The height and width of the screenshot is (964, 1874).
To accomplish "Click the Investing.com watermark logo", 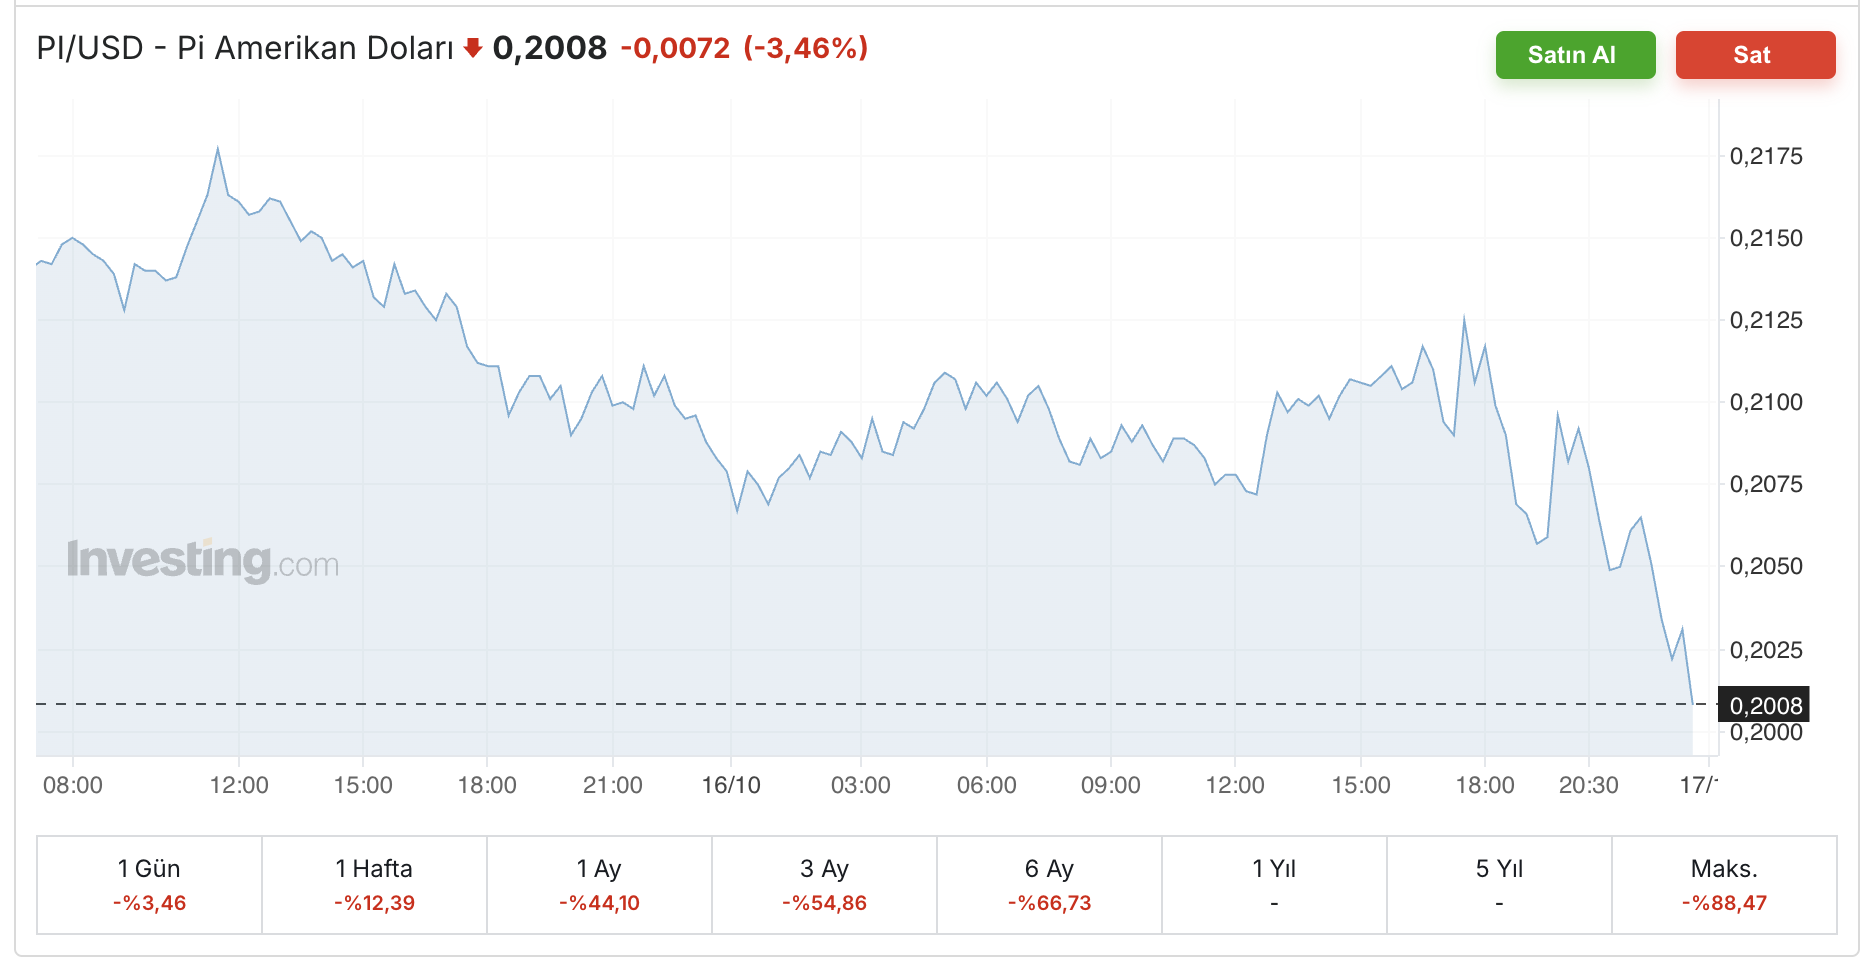I will pos(203,560).
